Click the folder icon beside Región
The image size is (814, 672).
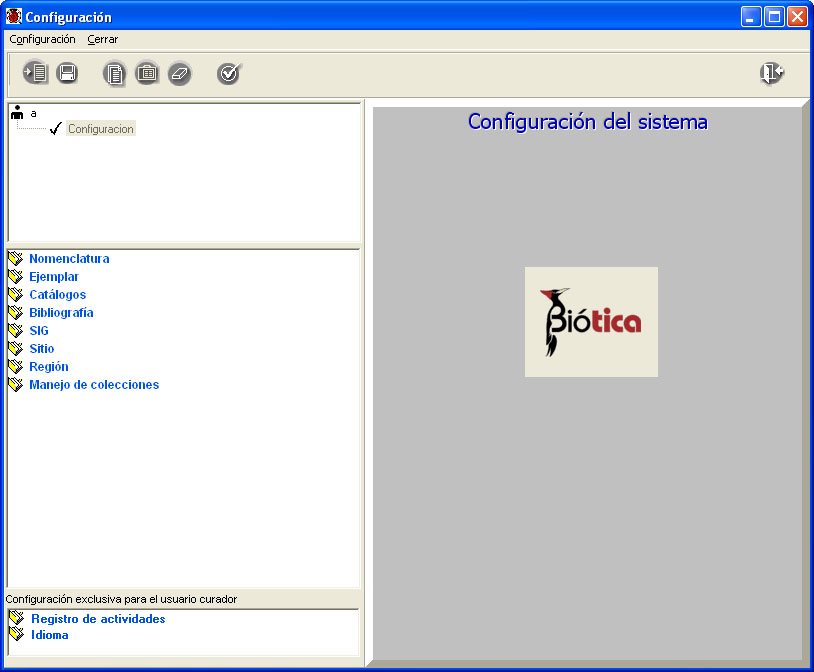pos(16,366)
